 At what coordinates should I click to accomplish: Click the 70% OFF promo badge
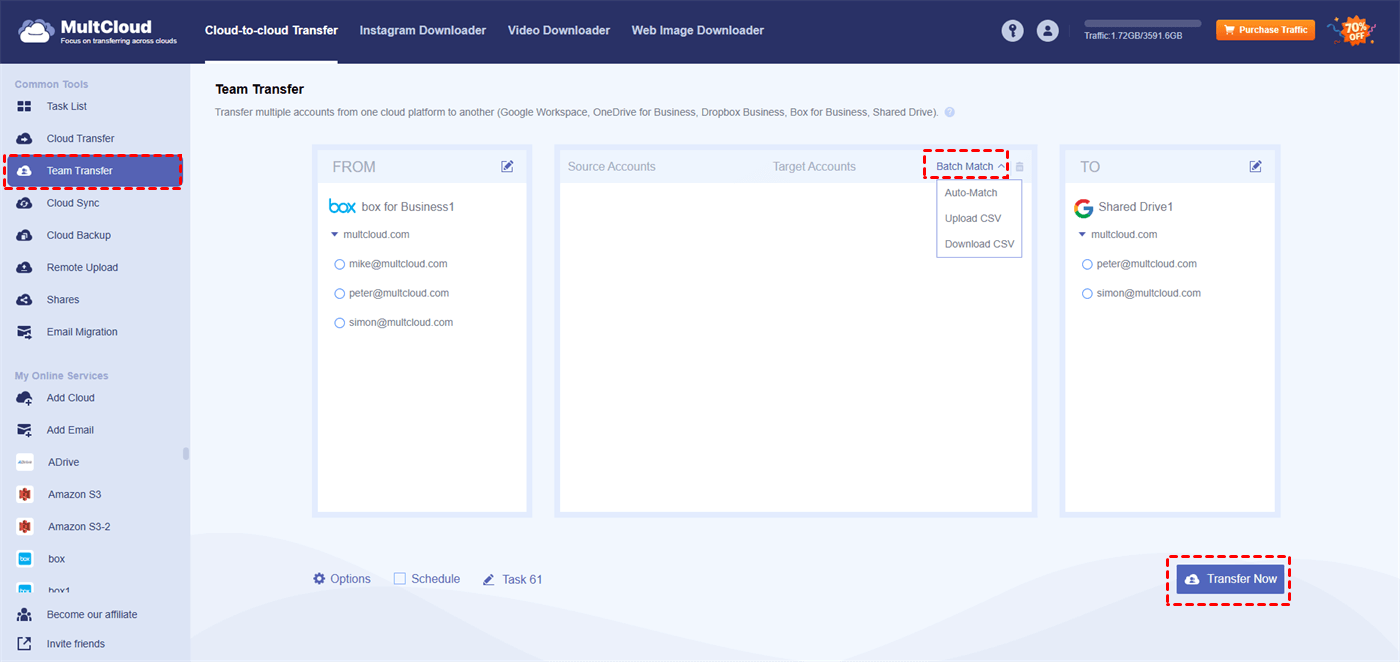1352,31
